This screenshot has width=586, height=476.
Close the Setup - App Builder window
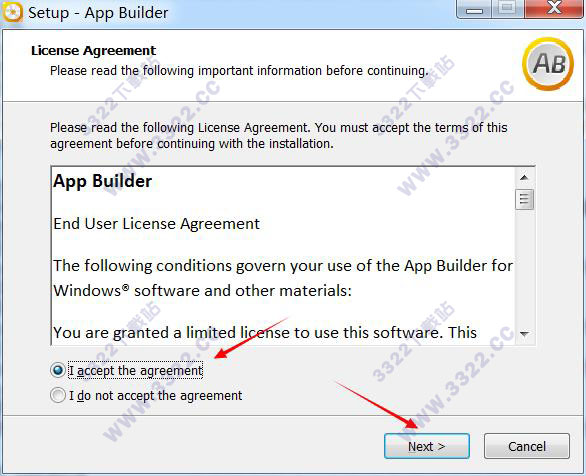tap(554, 9)
